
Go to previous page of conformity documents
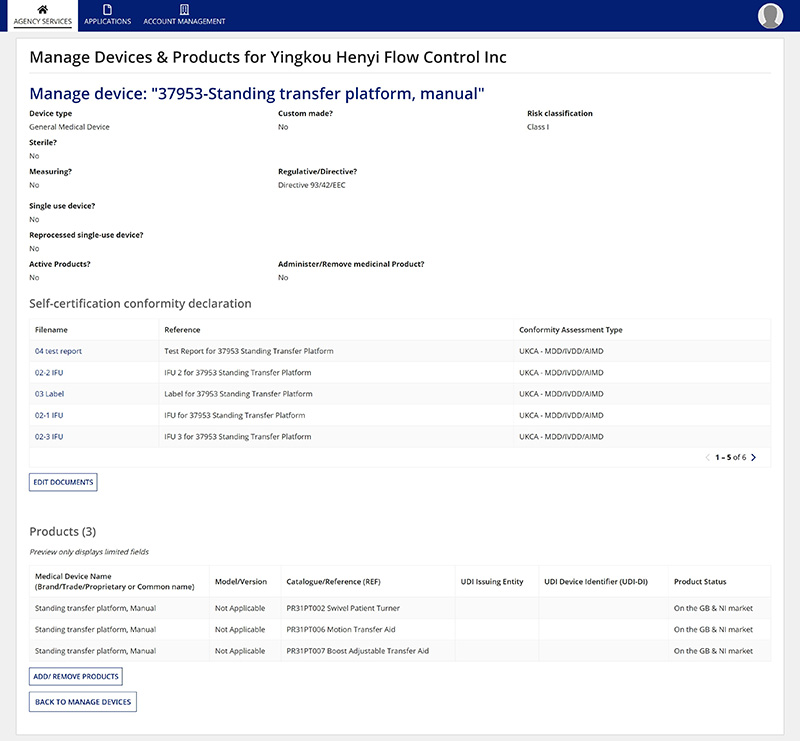[708, 457]
